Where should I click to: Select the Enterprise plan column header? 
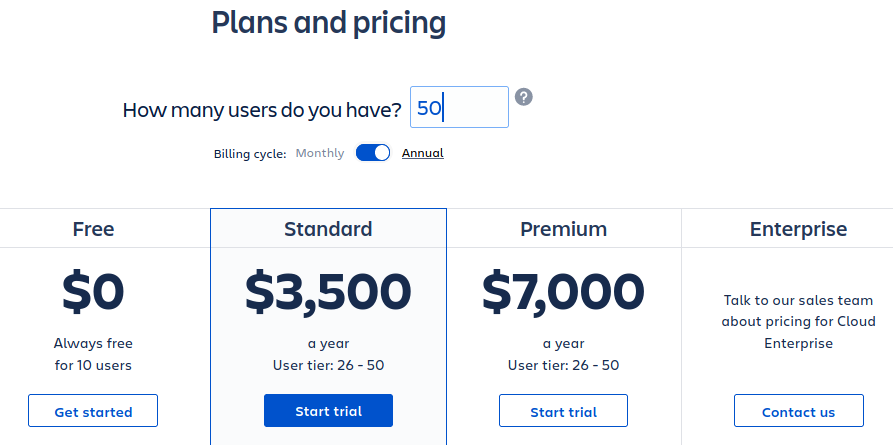pyautogui.click(x=798, y=229)
